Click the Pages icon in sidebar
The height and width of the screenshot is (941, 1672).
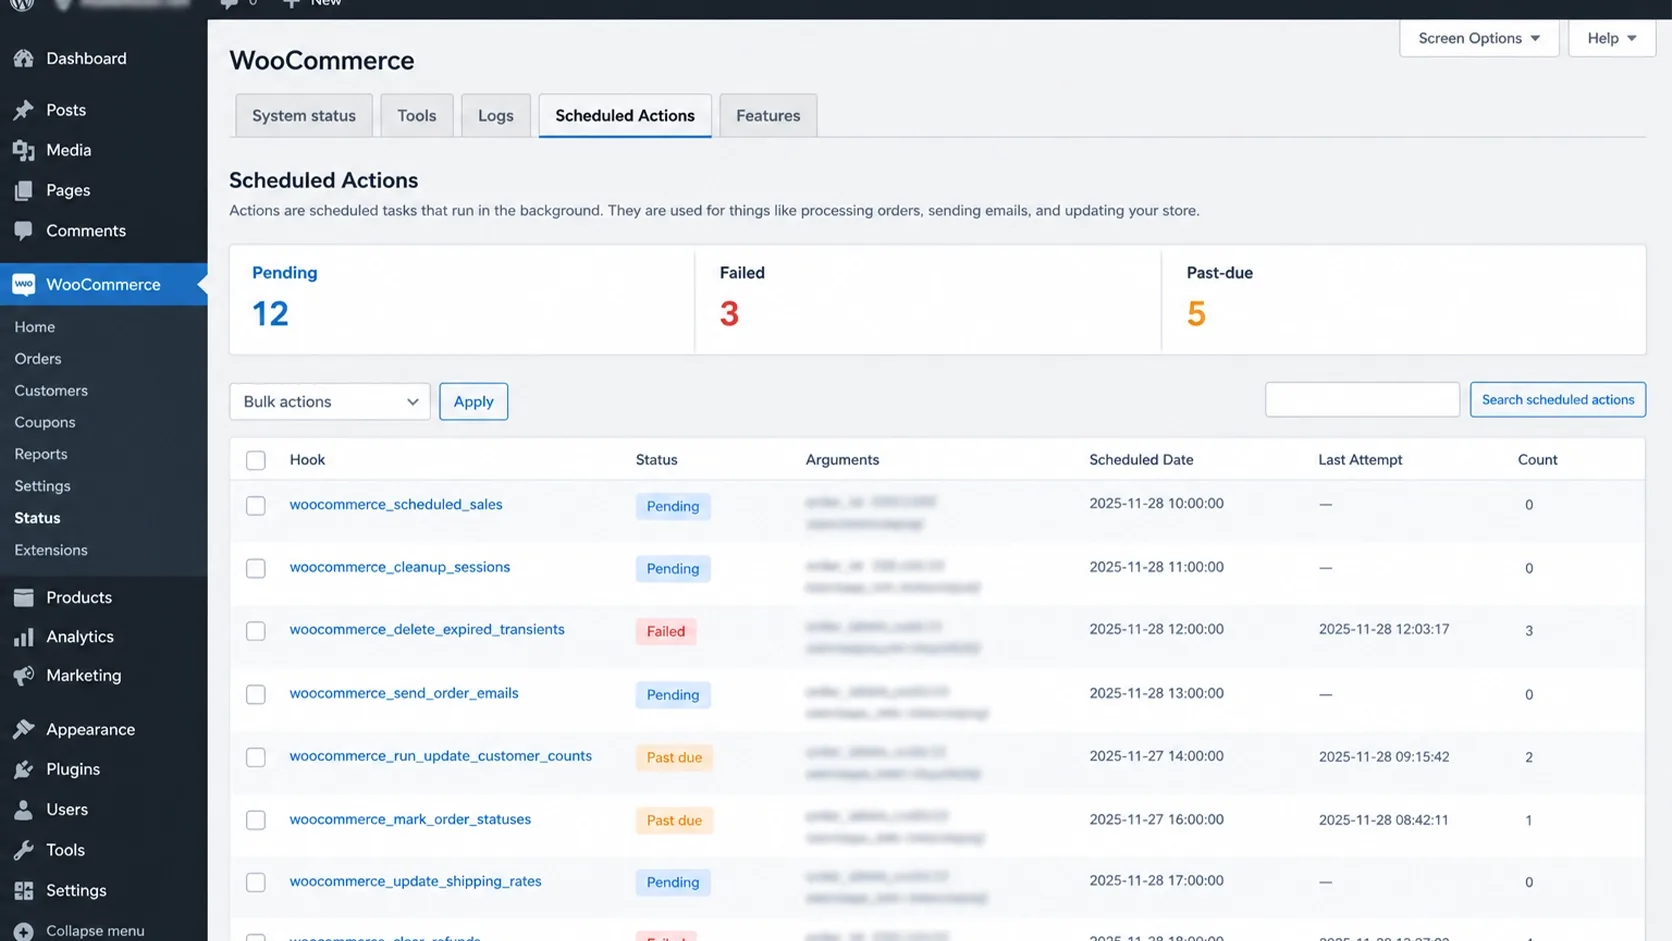coord(23,190)
